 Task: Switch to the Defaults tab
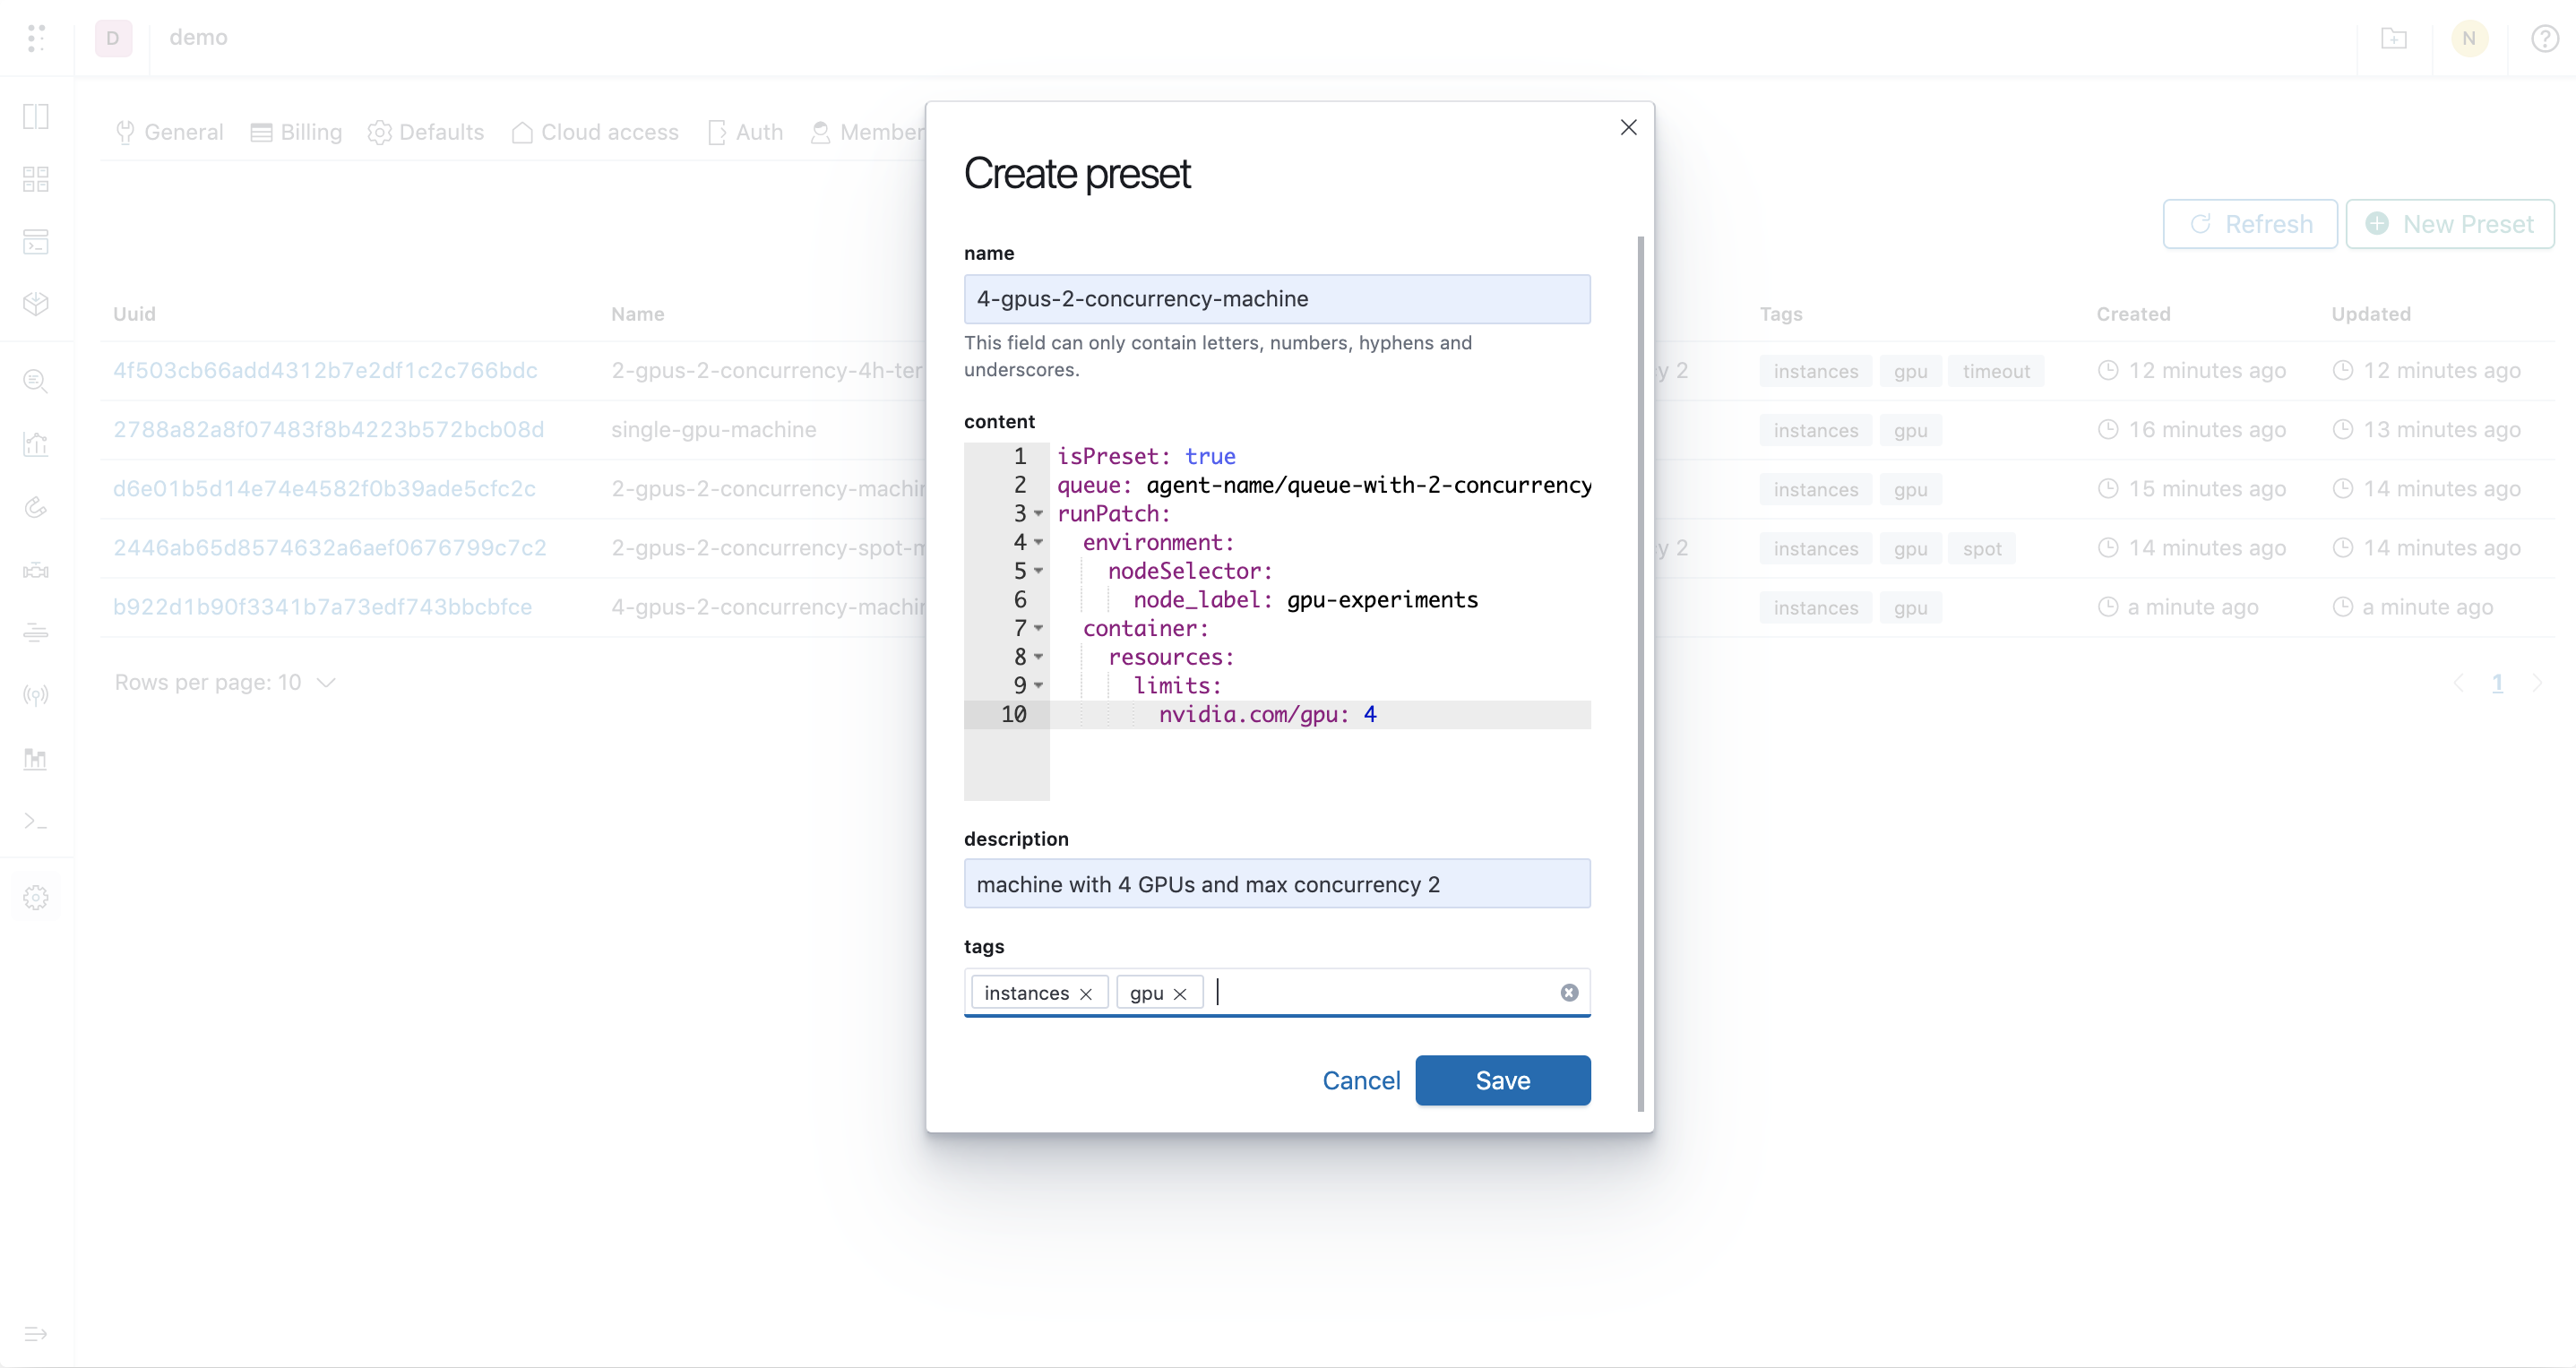(426, 132)
